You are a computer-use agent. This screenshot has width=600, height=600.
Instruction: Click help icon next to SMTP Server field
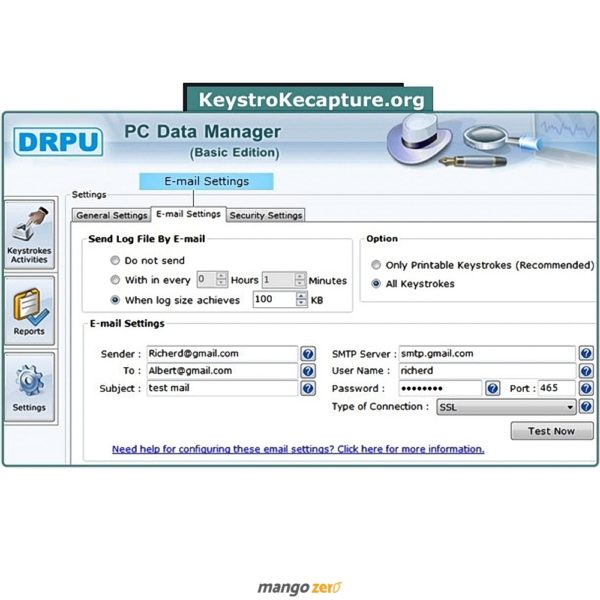click(x=586, y=353)
